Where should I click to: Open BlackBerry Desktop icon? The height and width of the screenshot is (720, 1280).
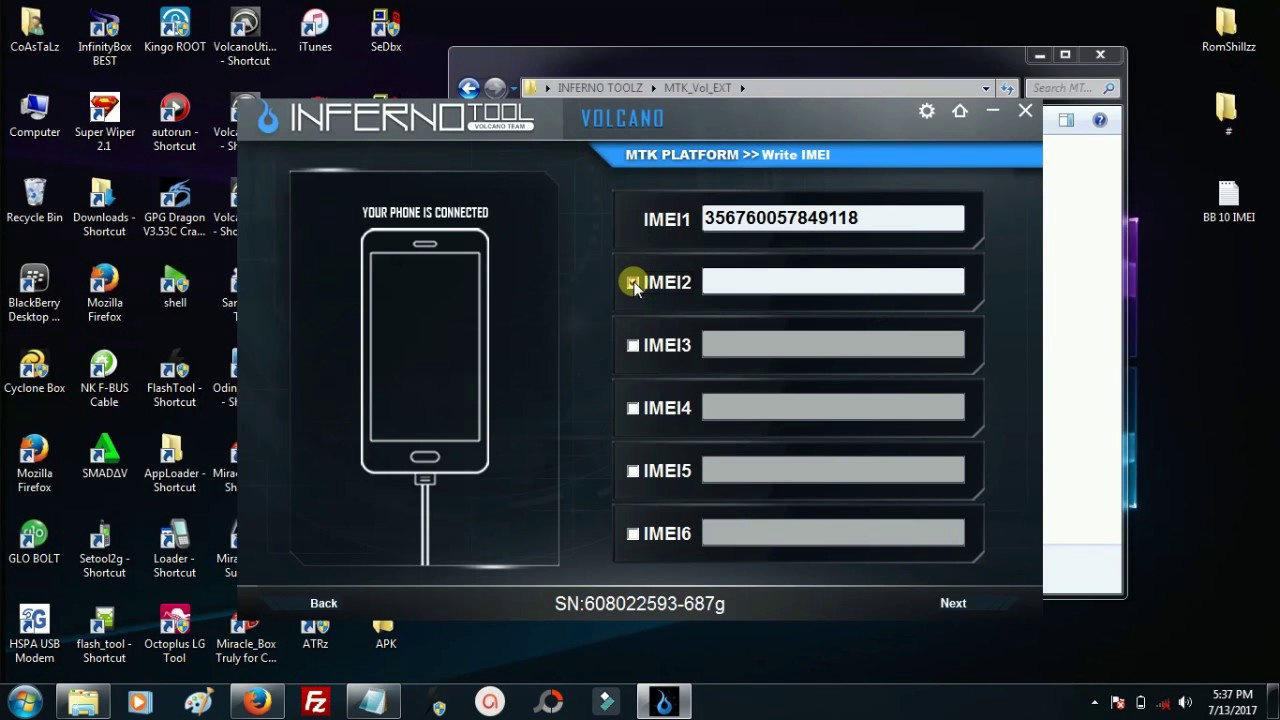34,293
